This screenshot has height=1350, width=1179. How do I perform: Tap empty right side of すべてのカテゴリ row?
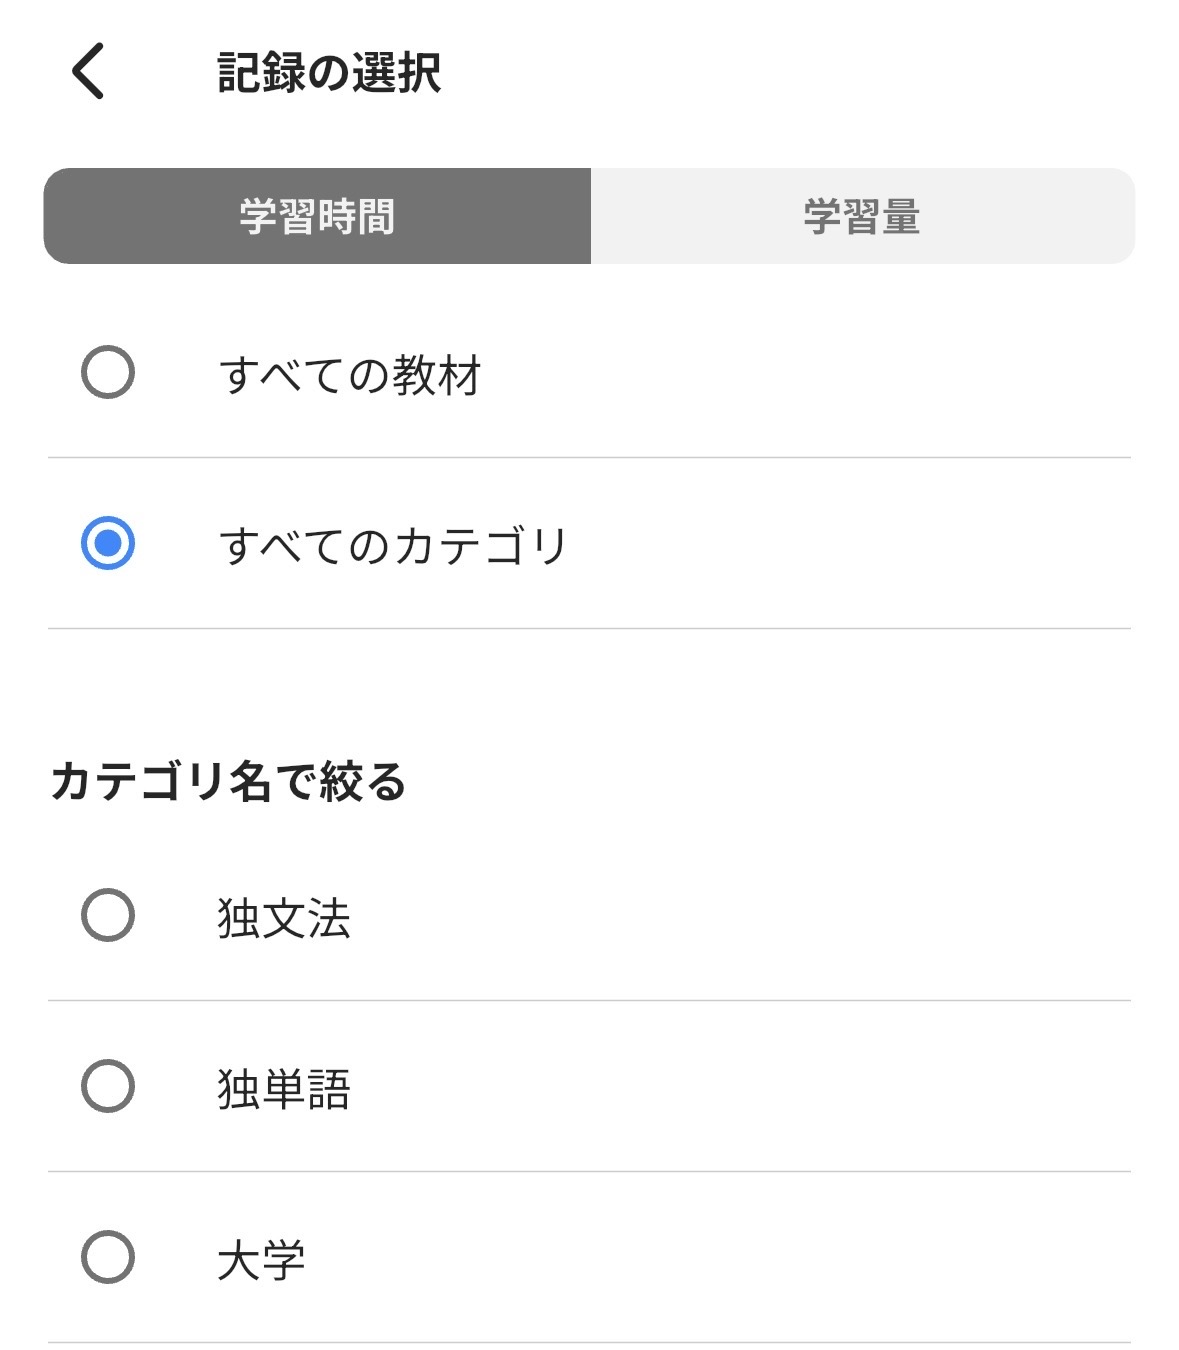[x=850, y=544]
